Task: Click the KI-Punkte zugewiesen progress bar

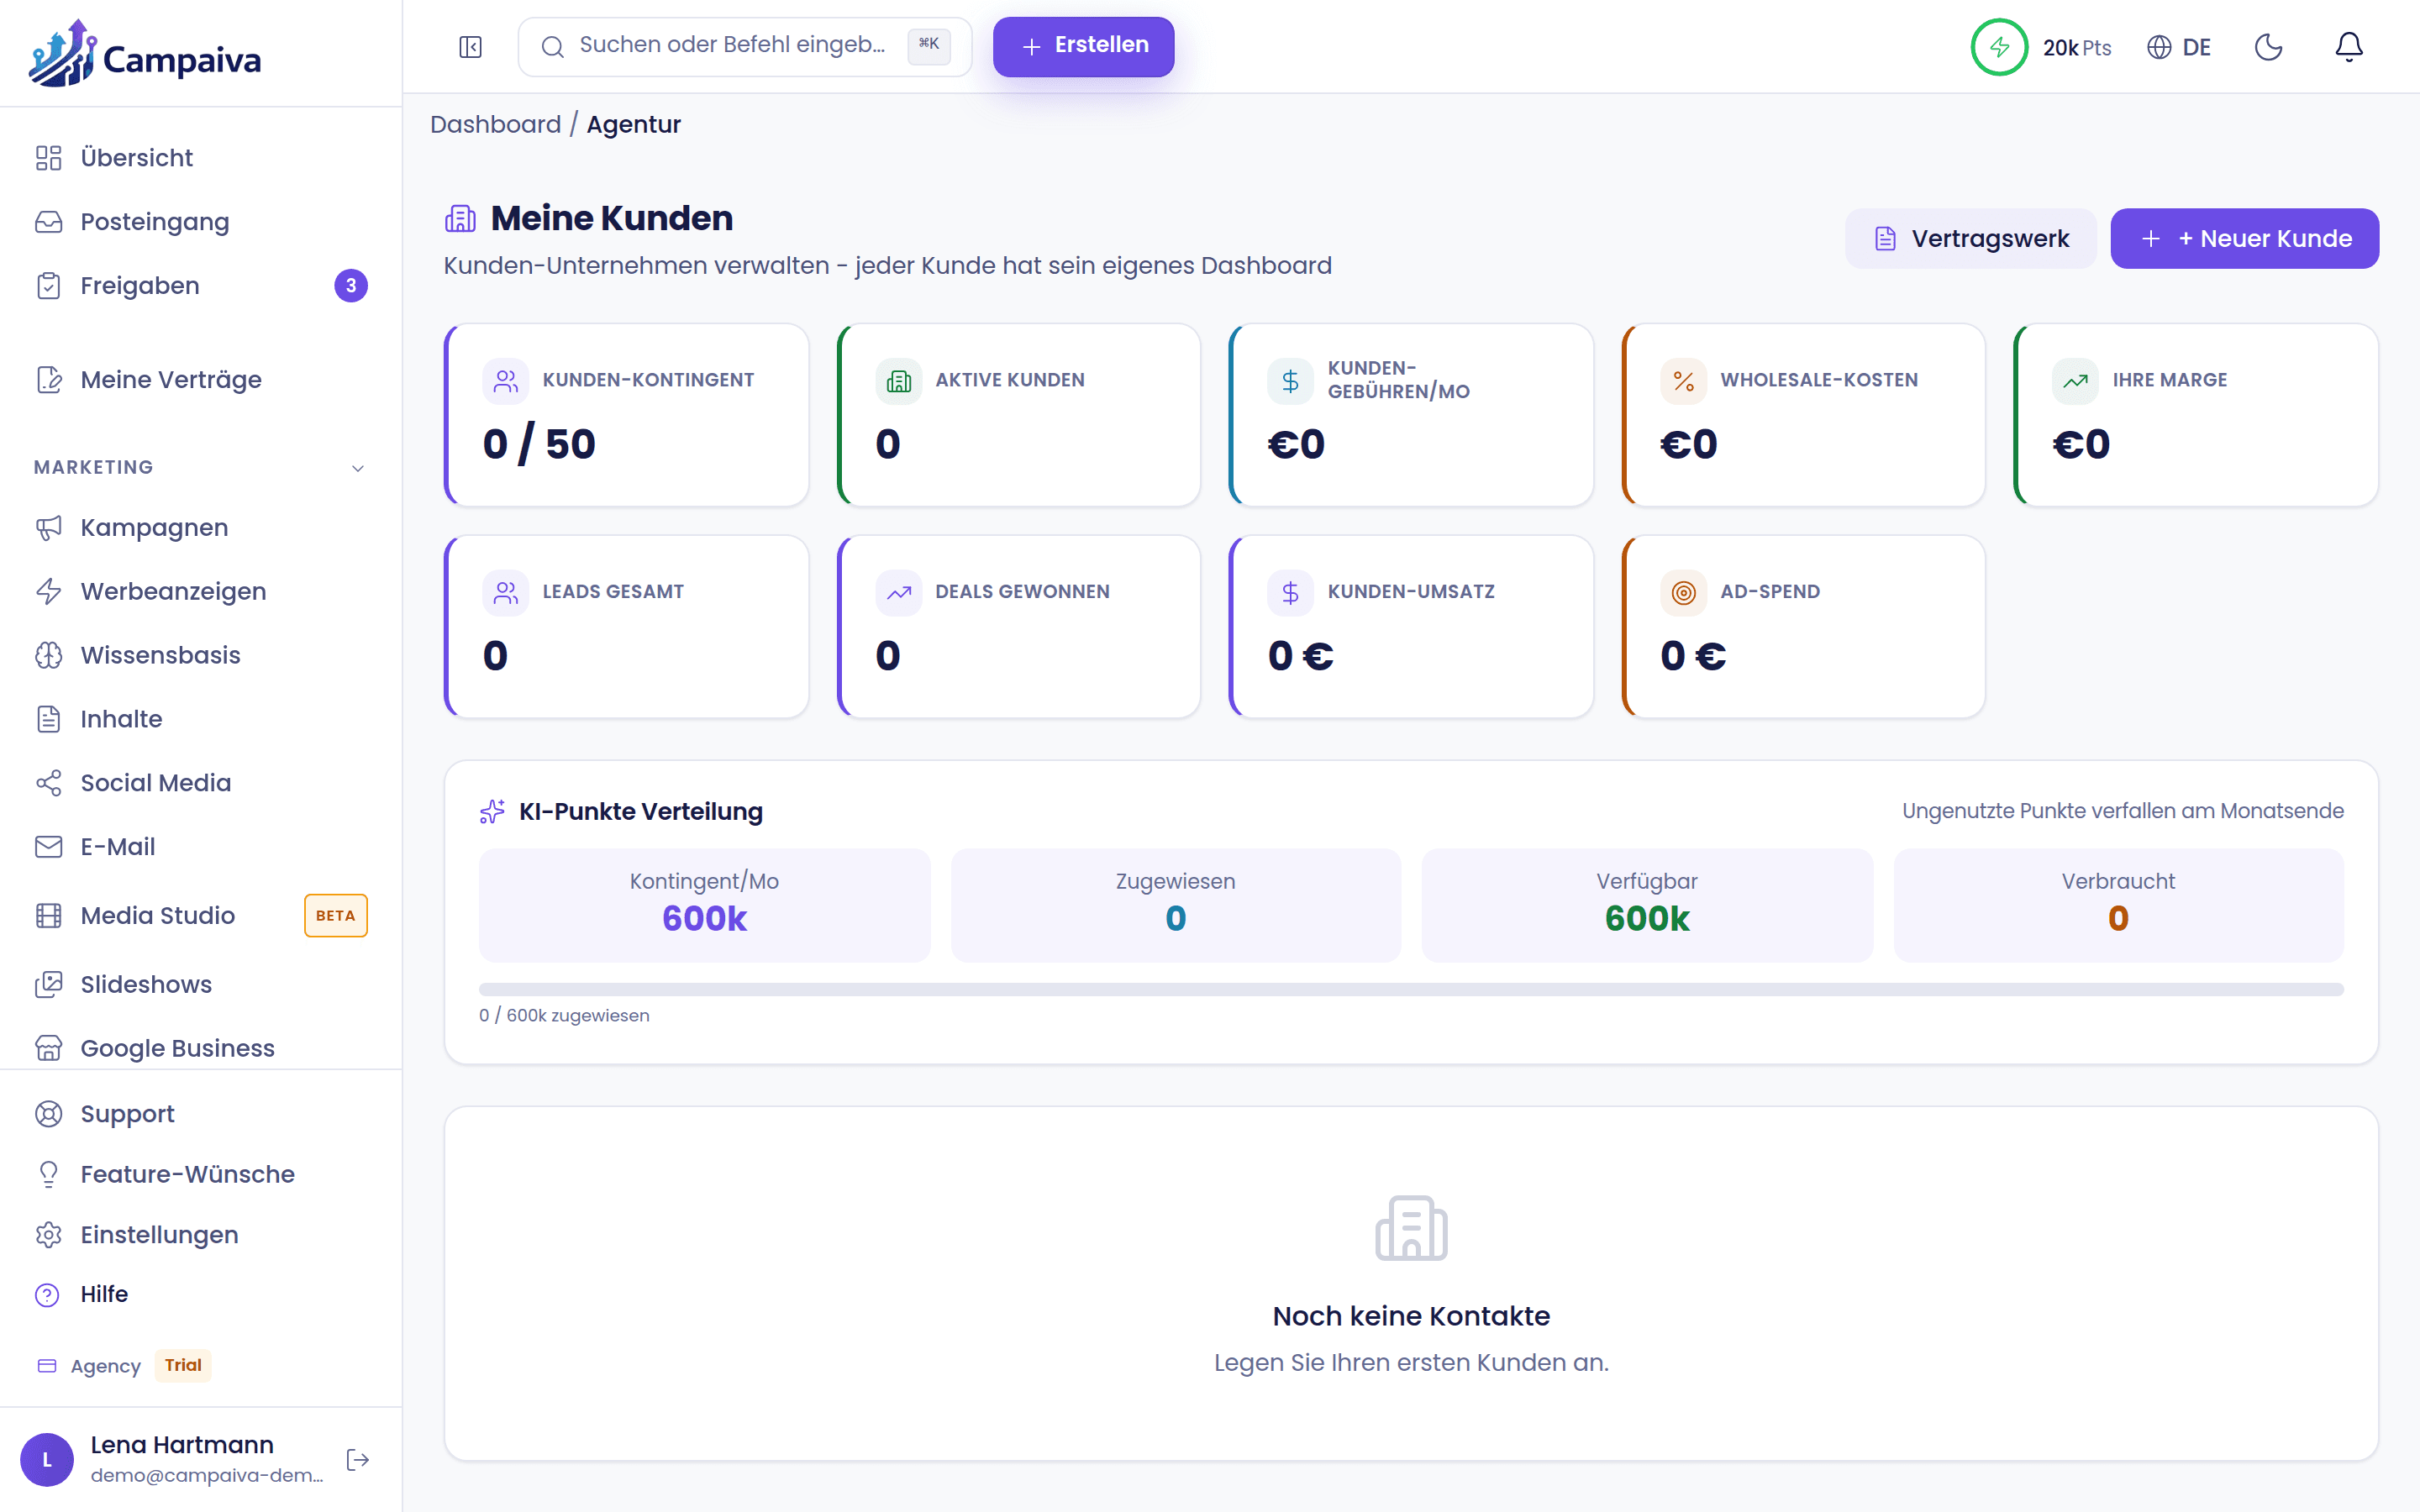Action: [1411, 989]
